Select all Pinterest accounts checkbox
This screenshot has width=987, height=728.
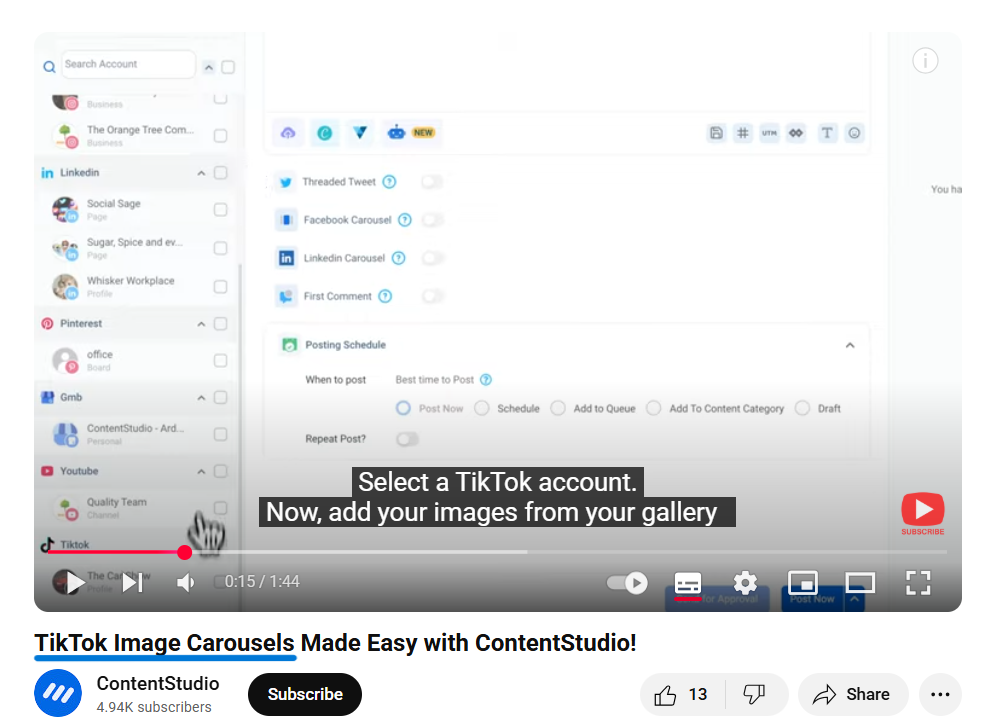(x=220, y=323)
